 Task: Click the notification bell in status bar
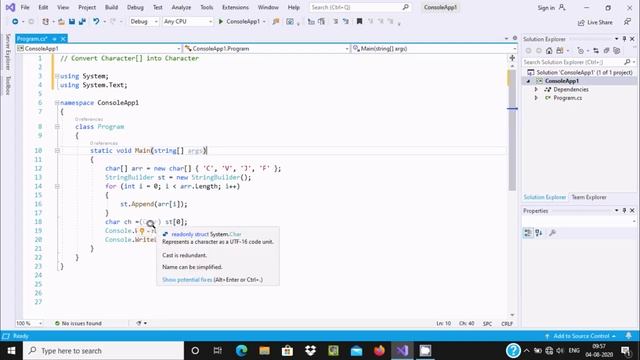tap(629, 336)
